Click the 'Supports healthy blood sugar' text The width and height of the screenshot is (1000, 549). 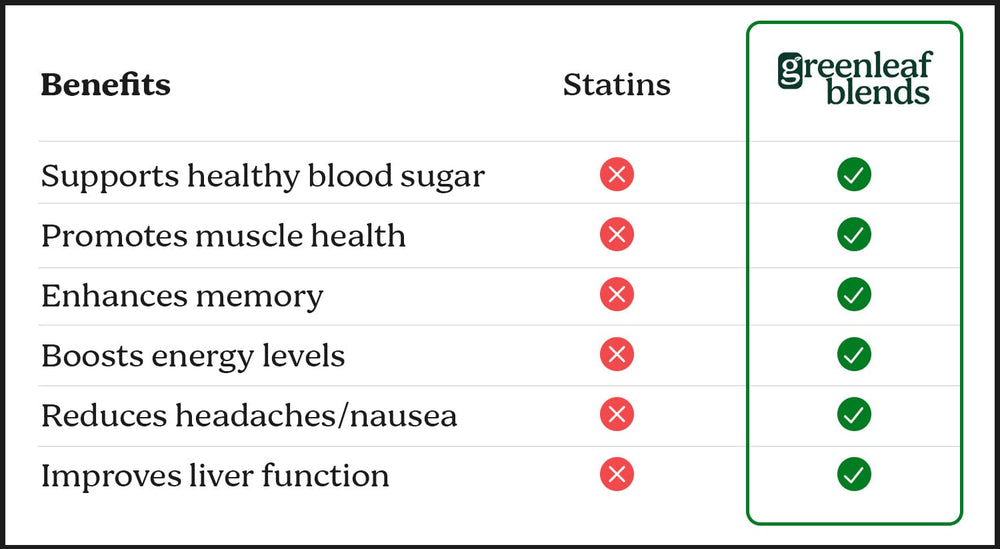(x=262, y=177)
